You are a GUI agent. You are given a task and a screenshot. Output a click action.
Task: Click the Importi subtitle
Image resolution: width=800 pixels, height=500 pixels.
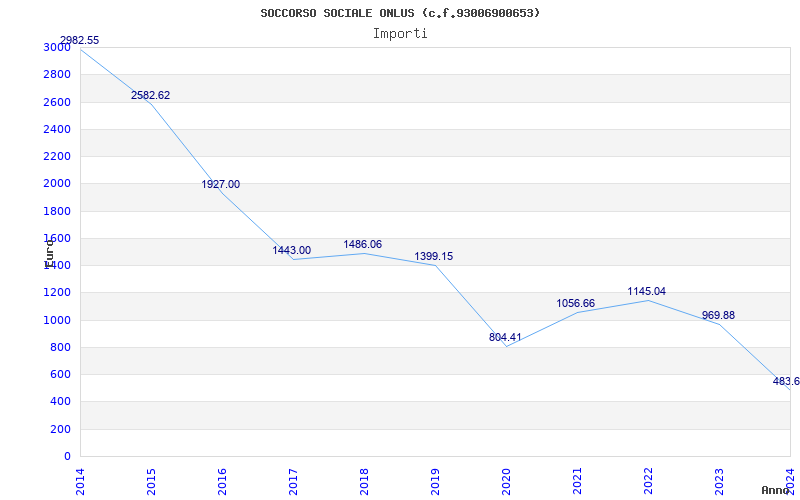coord(400,33)
